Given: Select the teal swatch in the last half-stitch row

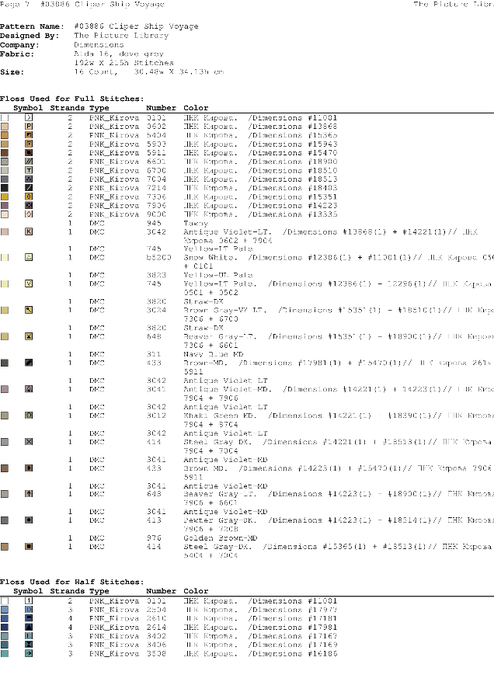Looking at the screenshot, I should (4, 654).
